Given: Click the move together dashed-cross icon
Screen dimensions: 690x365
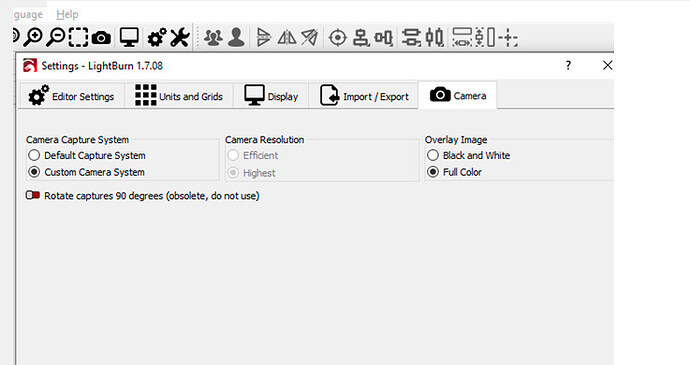Looking at the screenshot, I should pyautogui.click(x=508, y=37).
